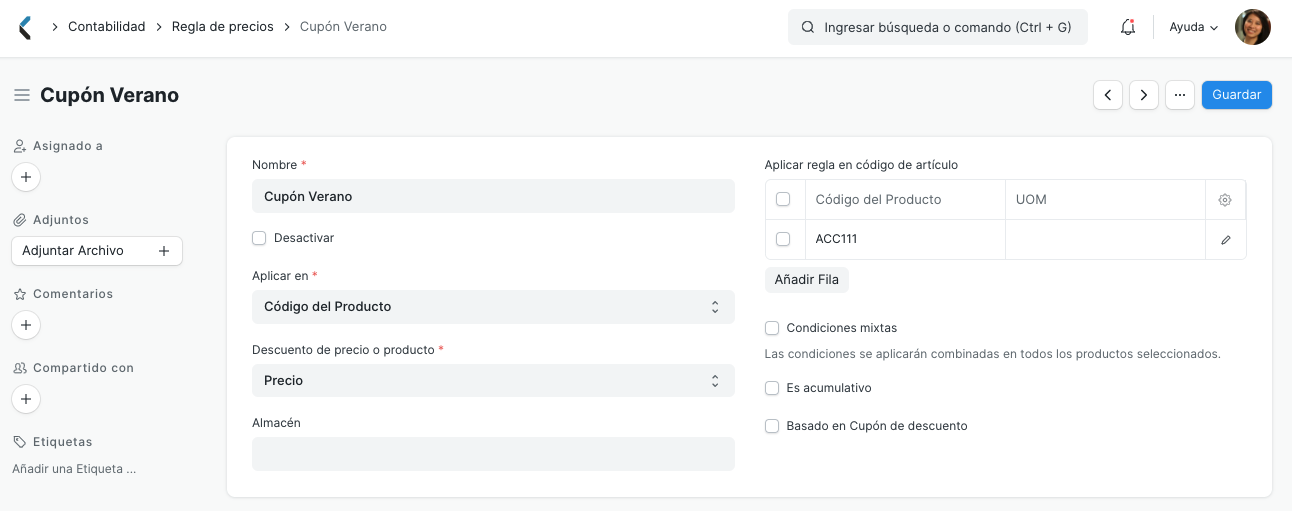Click the Guardar button

click(1237, 95)
